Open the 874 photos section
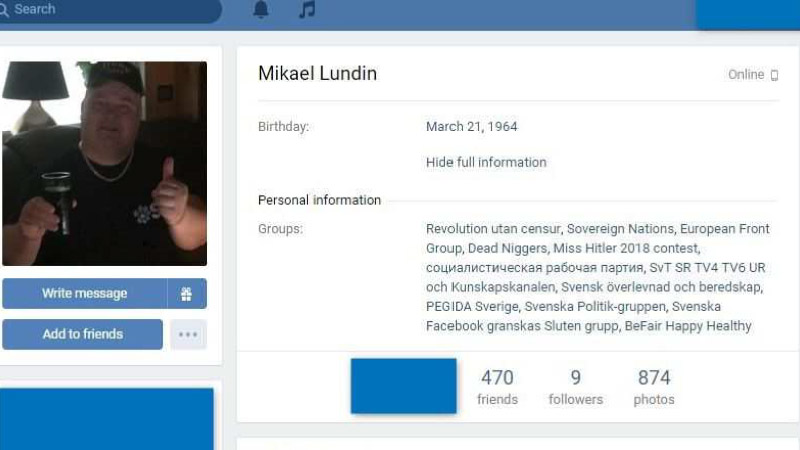800x450 pixels. (x=654, y=386)
